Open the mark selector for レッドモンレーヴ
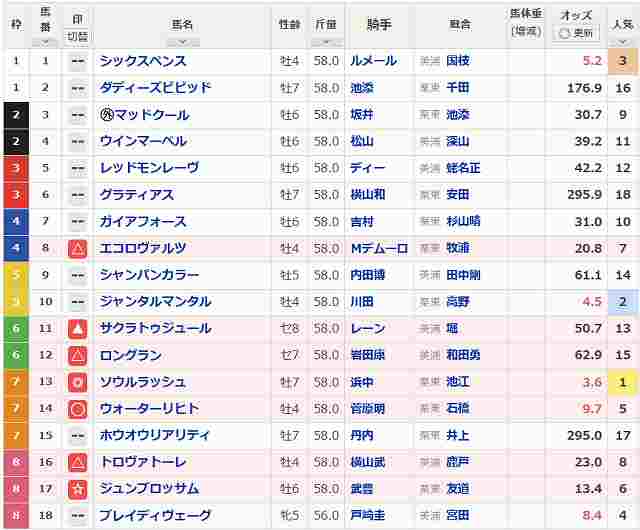Screen dimensions: 640x530 tap(78, 168)
